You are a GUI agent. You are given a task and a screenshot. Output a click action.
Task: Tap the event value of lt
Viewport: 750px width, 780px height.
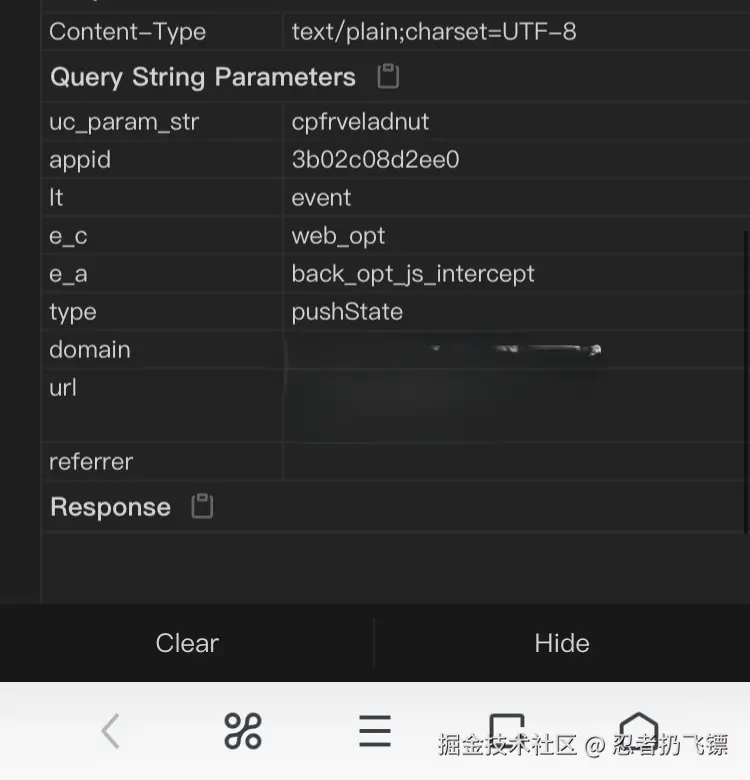pos(321,198)
